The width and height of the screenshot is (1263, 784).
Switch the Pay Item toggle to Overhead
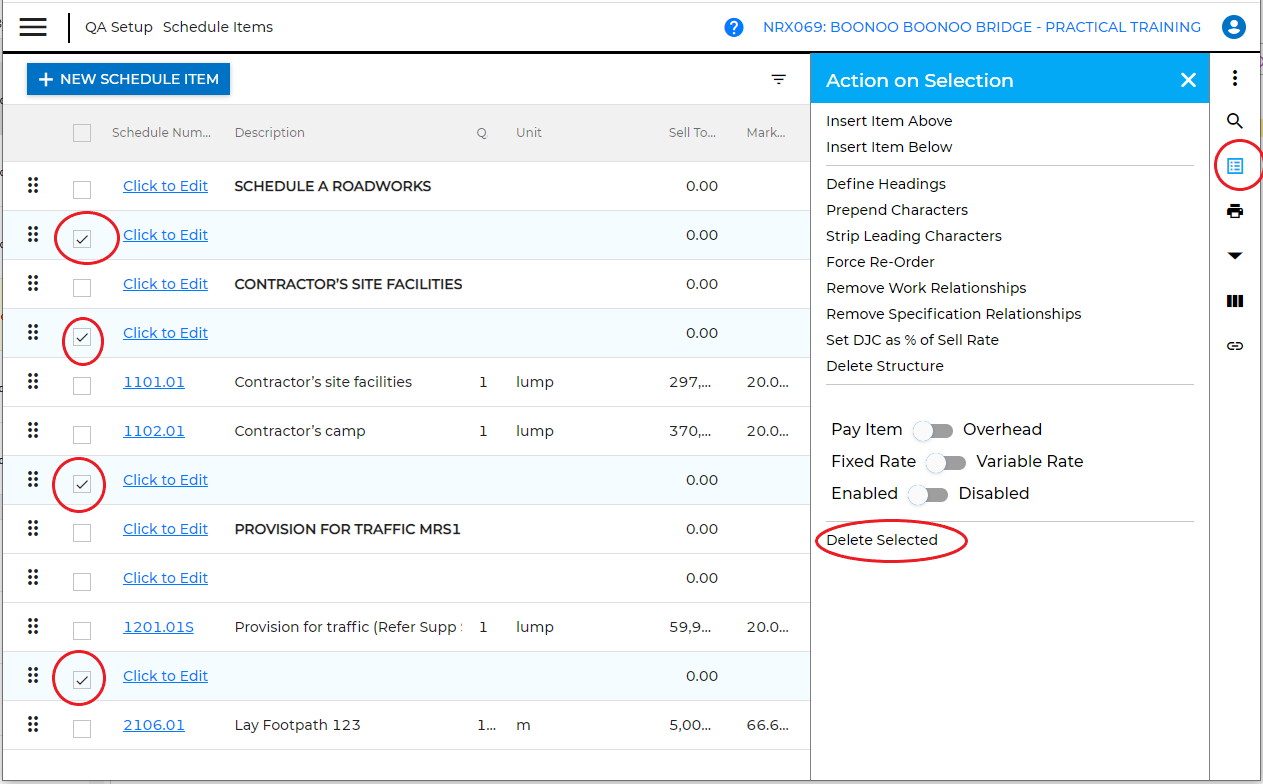pyautogui.click(x=932, y=430)
